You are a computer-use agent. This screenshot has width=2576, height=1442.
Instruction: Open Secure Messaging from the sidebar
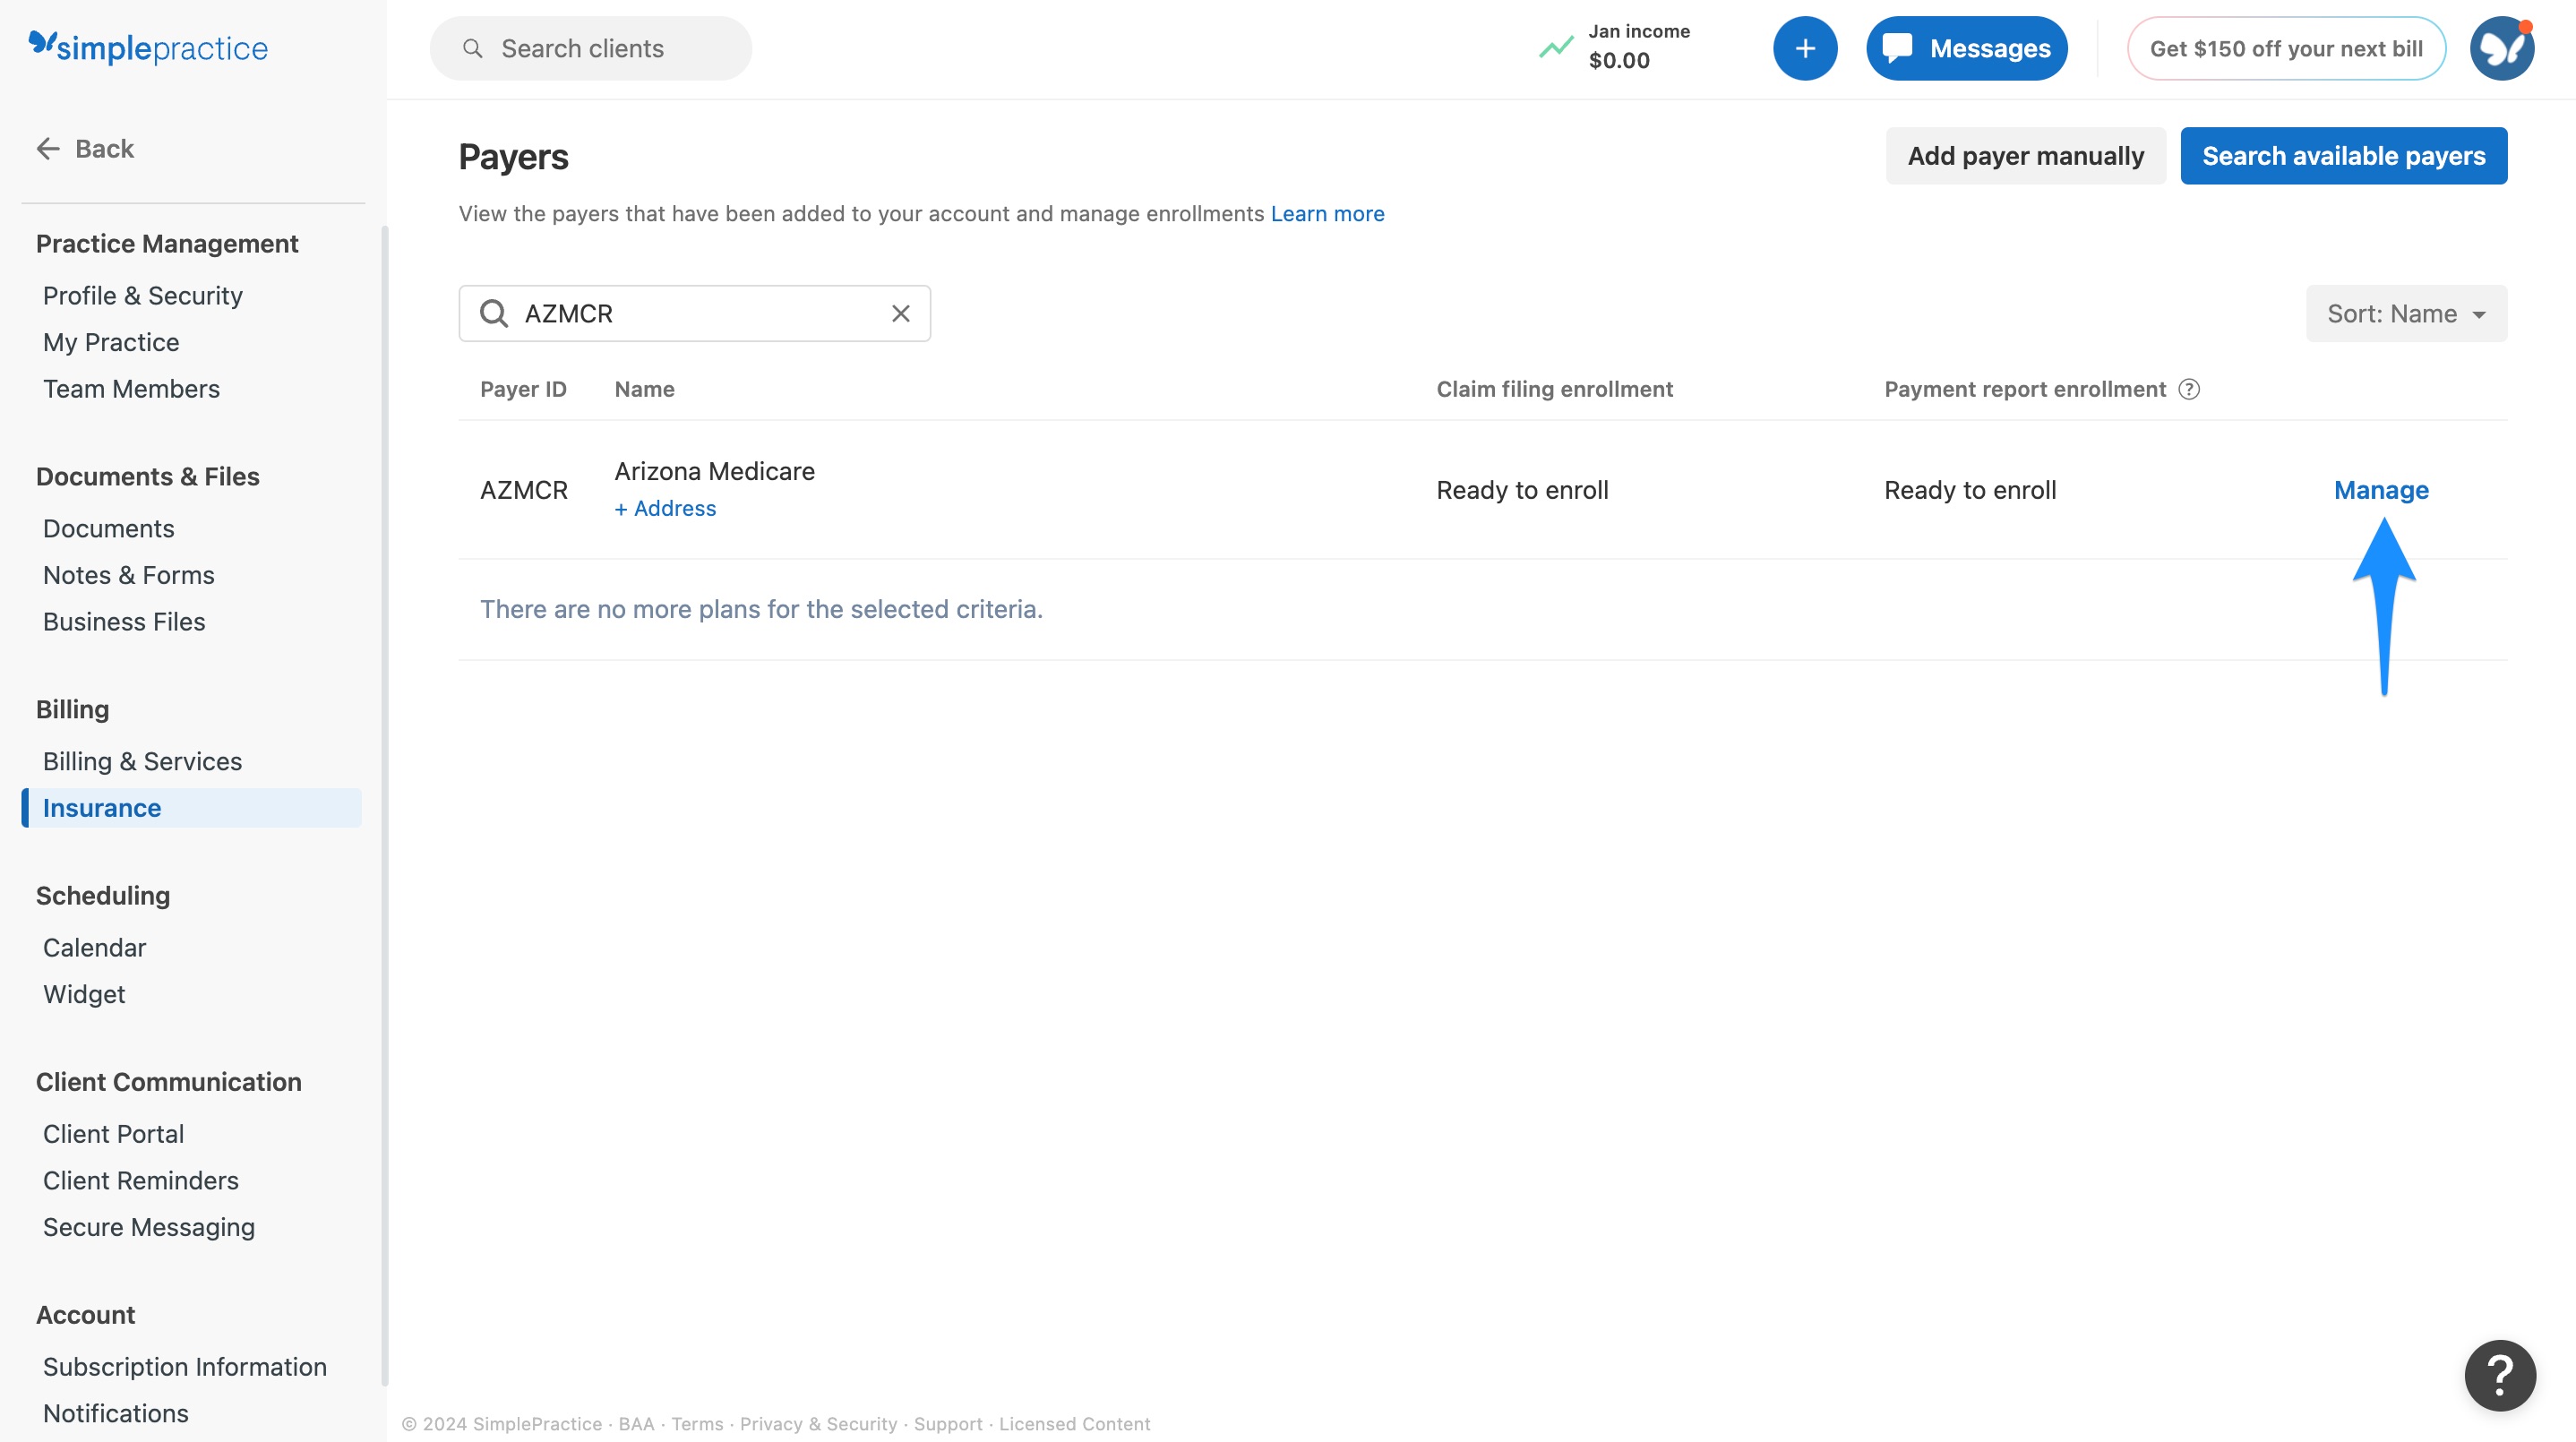coord(149,1227)
